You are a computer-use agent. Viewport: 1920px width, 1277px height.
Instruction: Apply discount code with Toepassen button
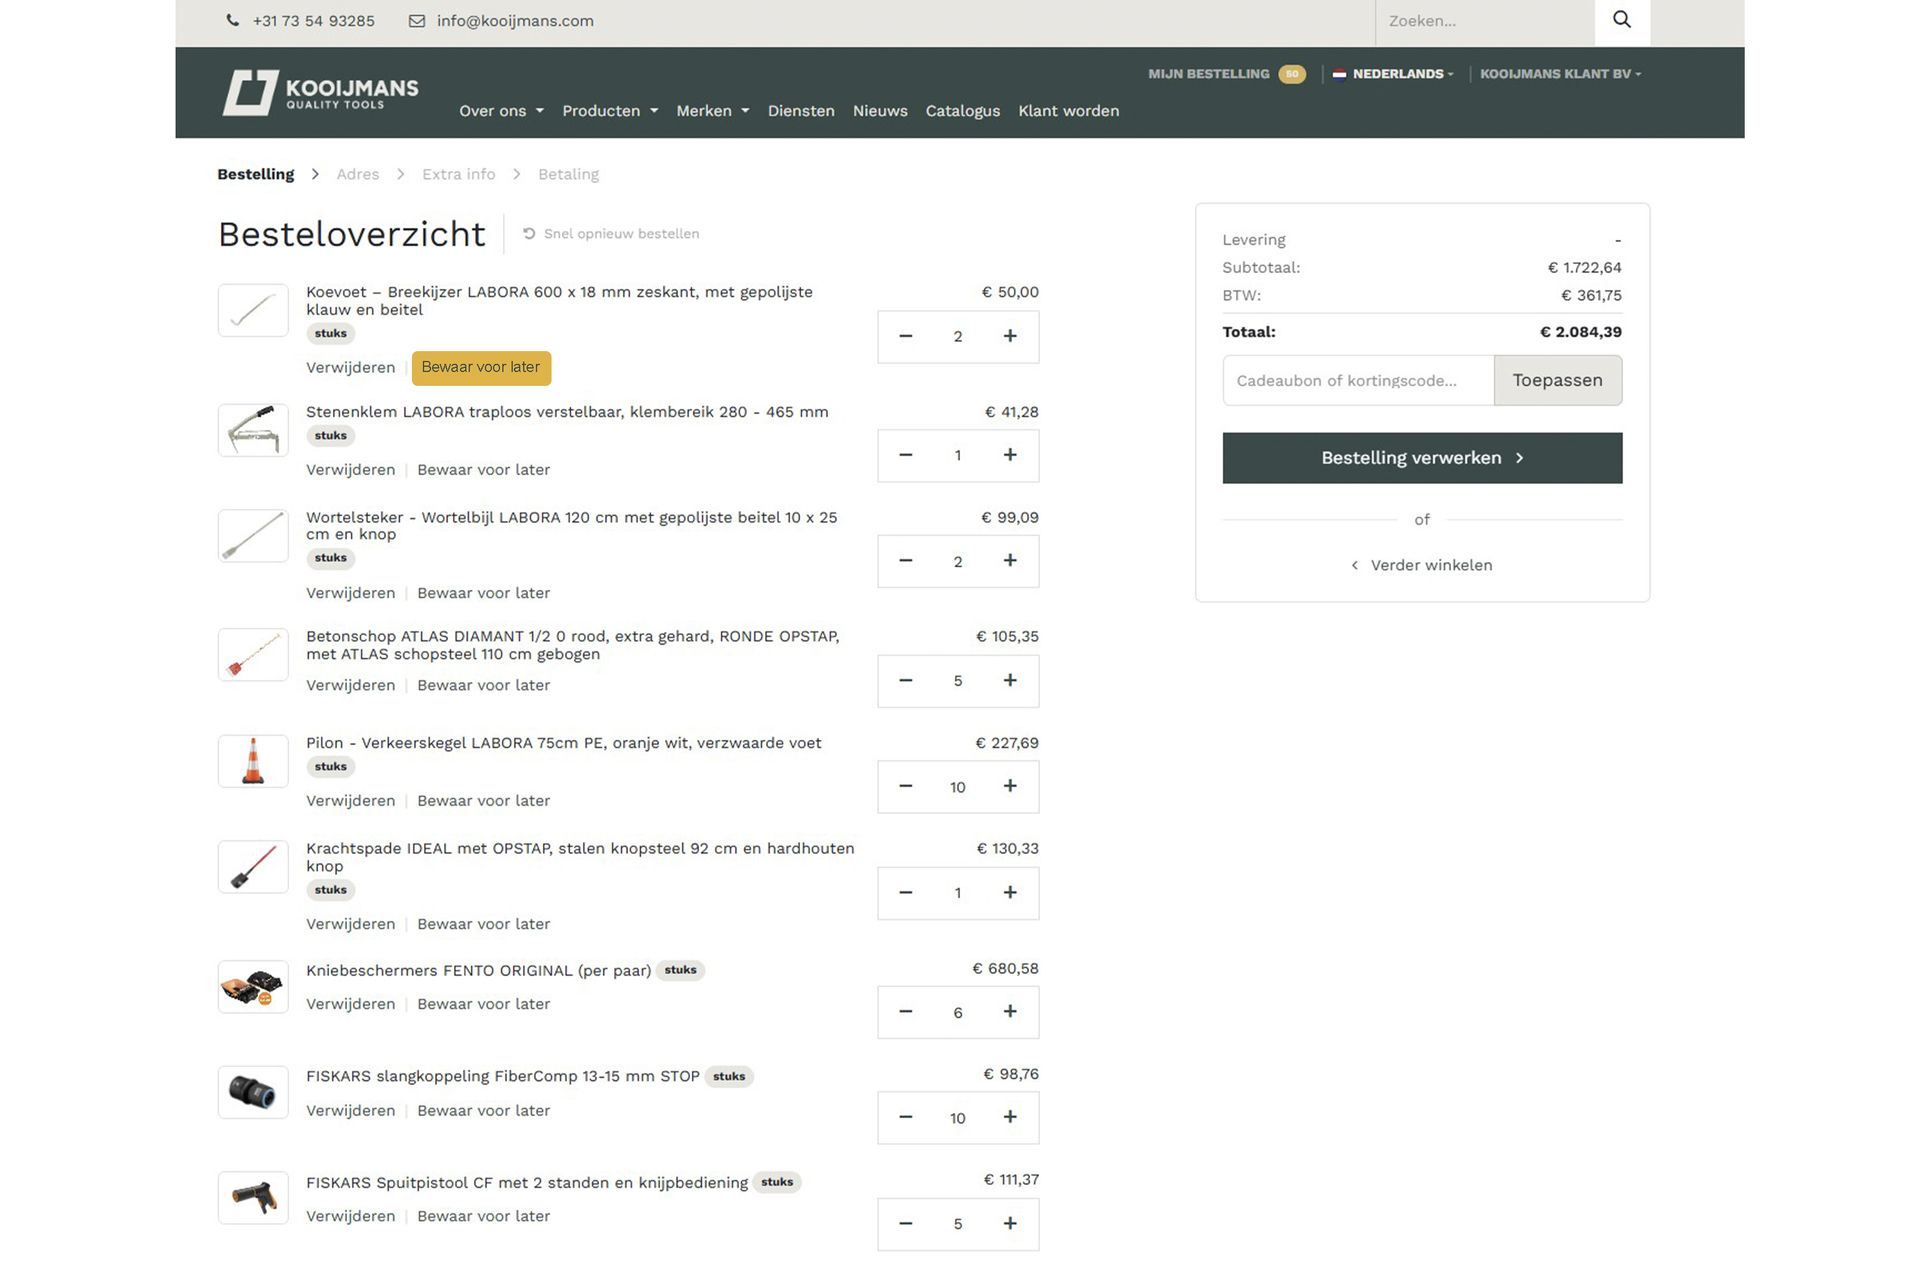click(x=1558, y=380)
